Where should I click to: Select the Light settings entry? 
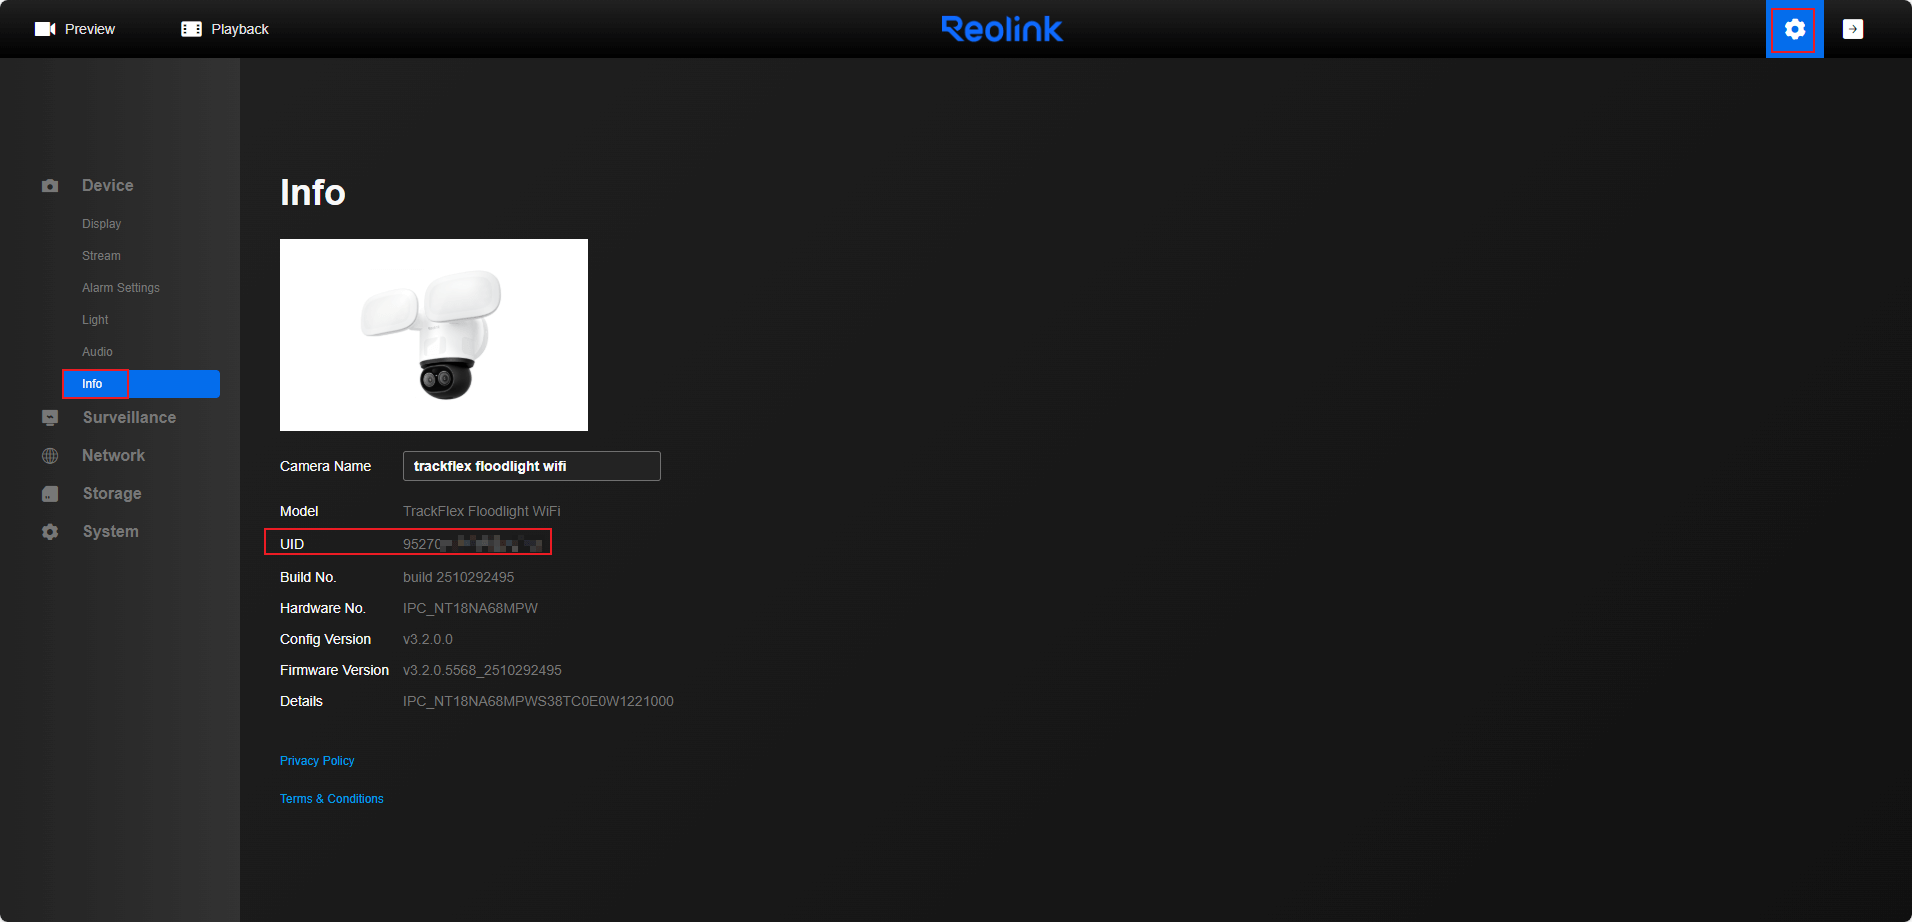coord(94,319)
